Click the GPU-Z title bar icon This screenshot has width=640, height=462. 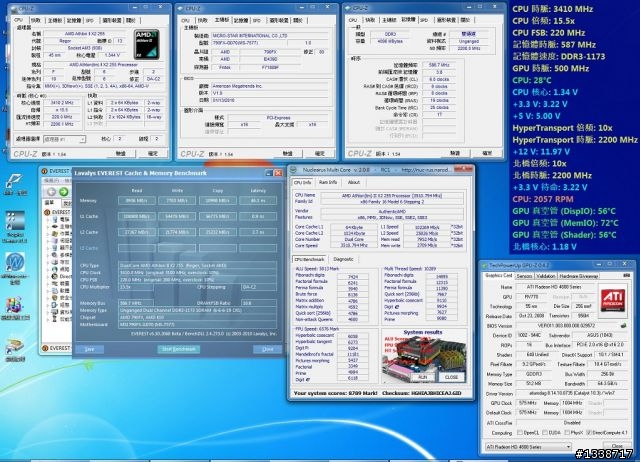[485, 265]
